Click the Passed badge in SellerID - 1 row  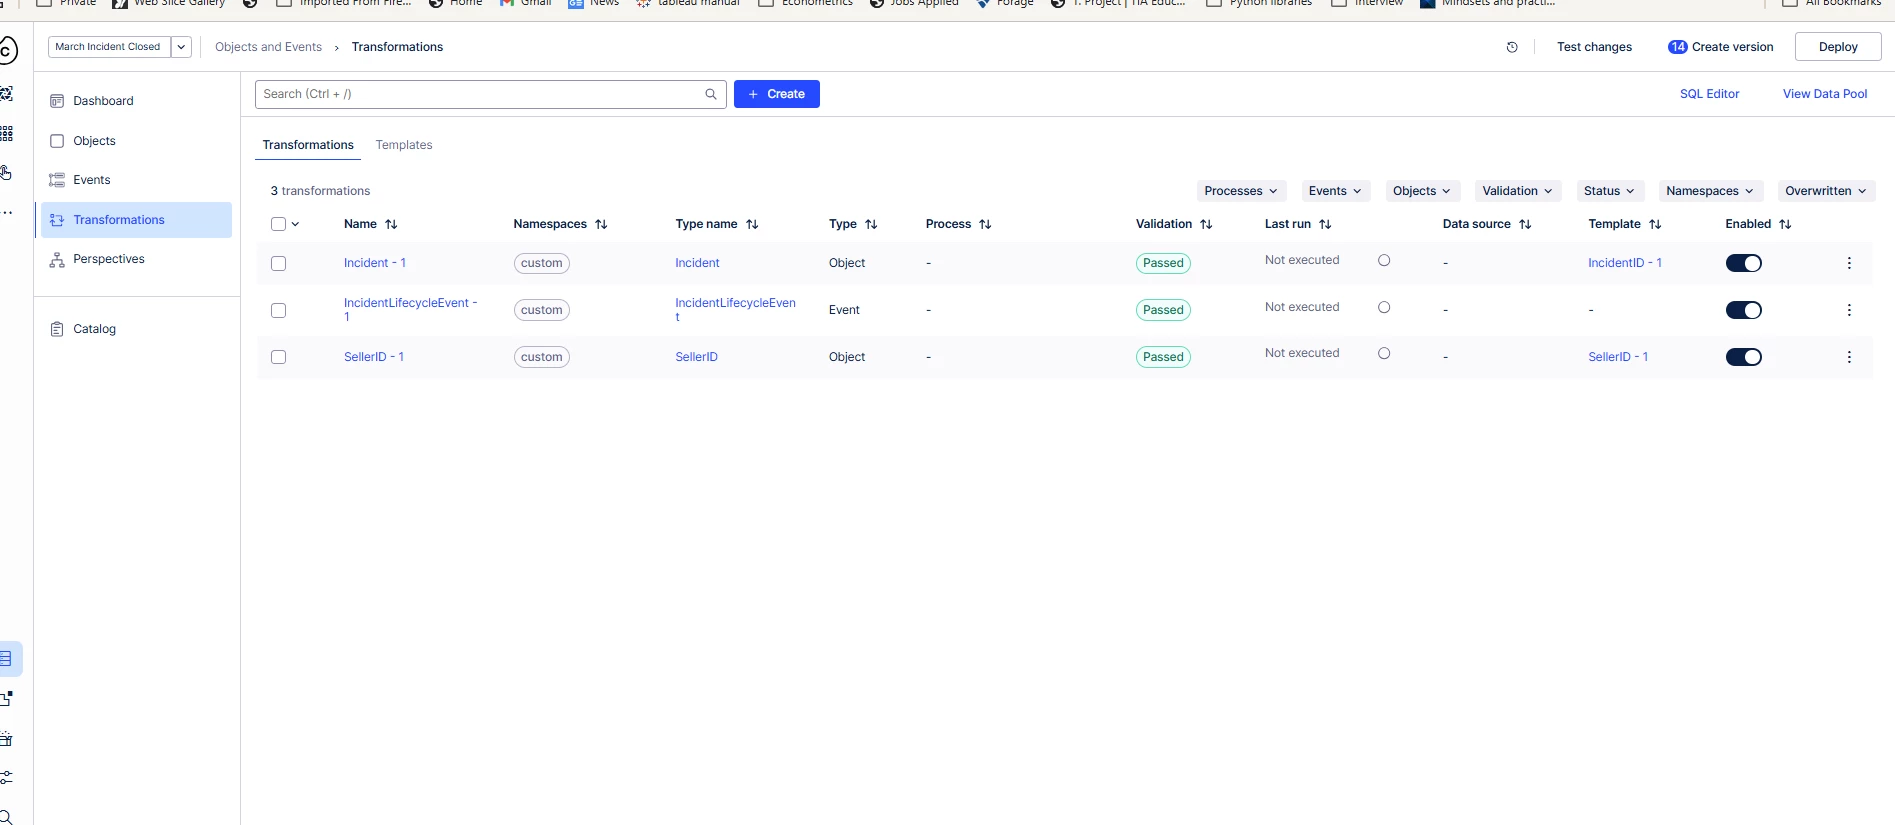point(1163,357)
